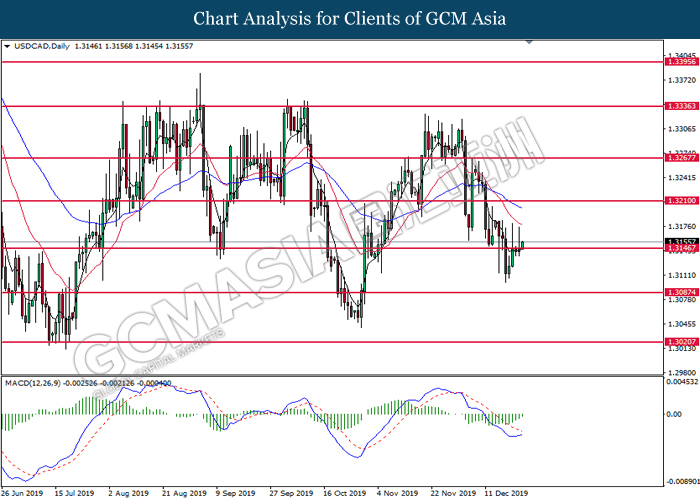
Task: Click the MACD scale value 0.004532
Action: [680, 382]
